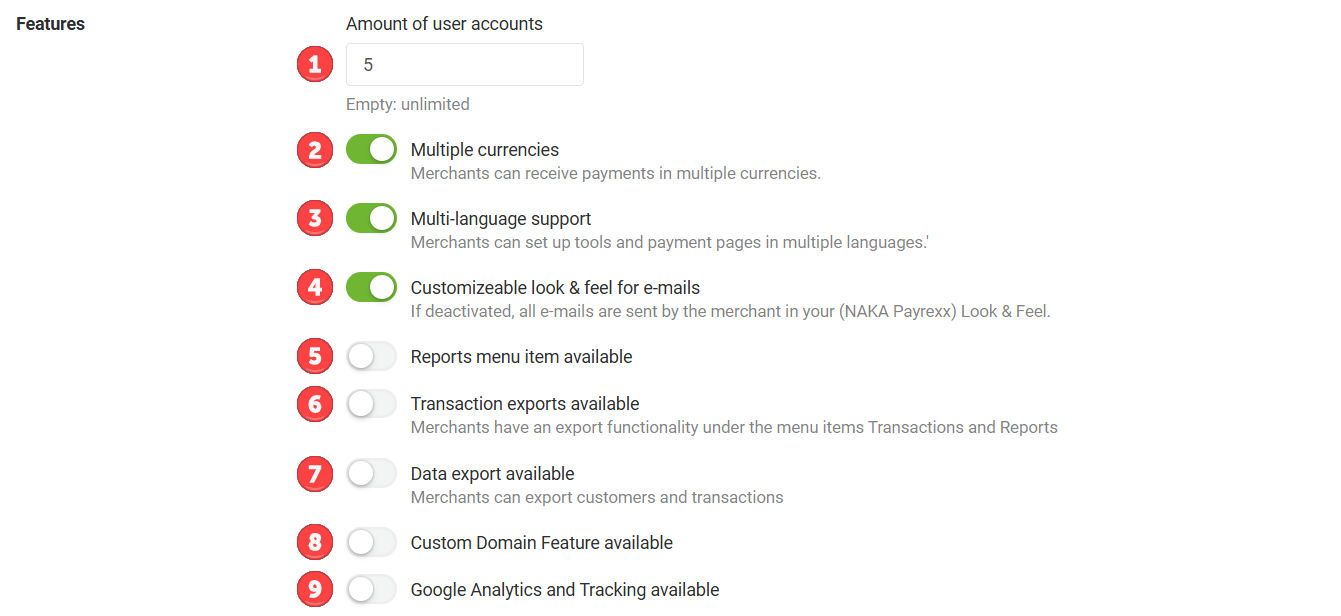This screenshot has width=1341, height=616.
Task: Click the red number 2 badge
Action: (x=315, y=151)
